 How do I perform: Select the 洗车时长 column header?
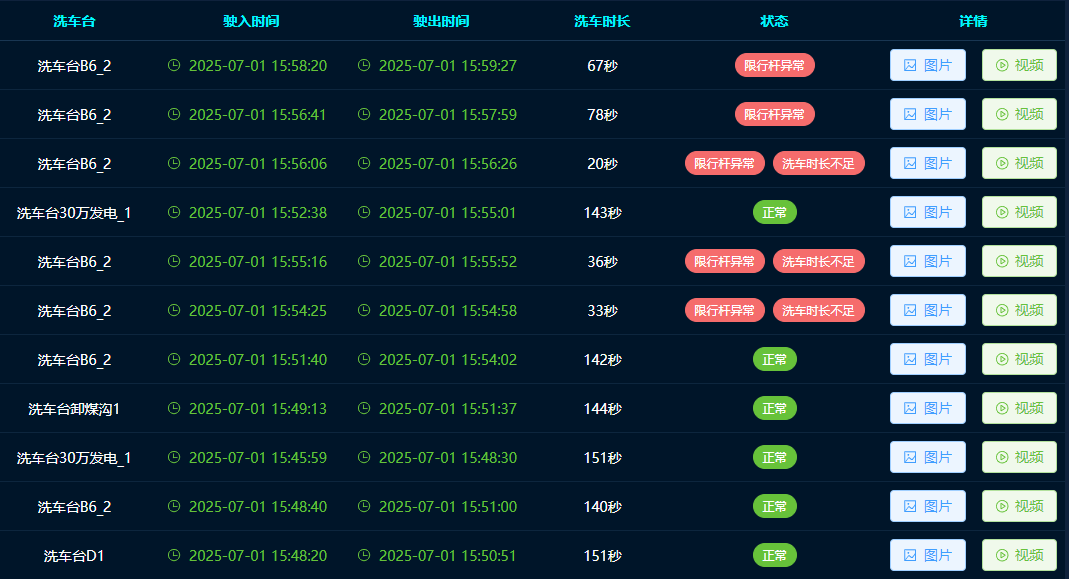coord(602,21)
